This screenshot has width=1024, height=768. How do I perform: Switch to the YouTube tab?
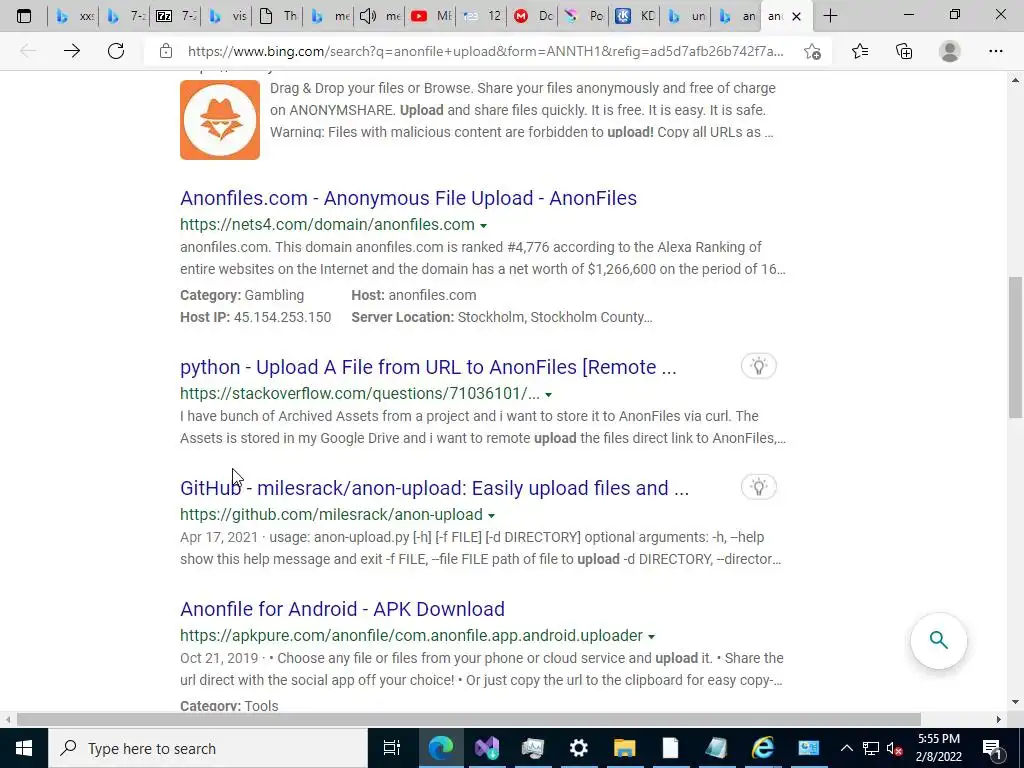432,16
